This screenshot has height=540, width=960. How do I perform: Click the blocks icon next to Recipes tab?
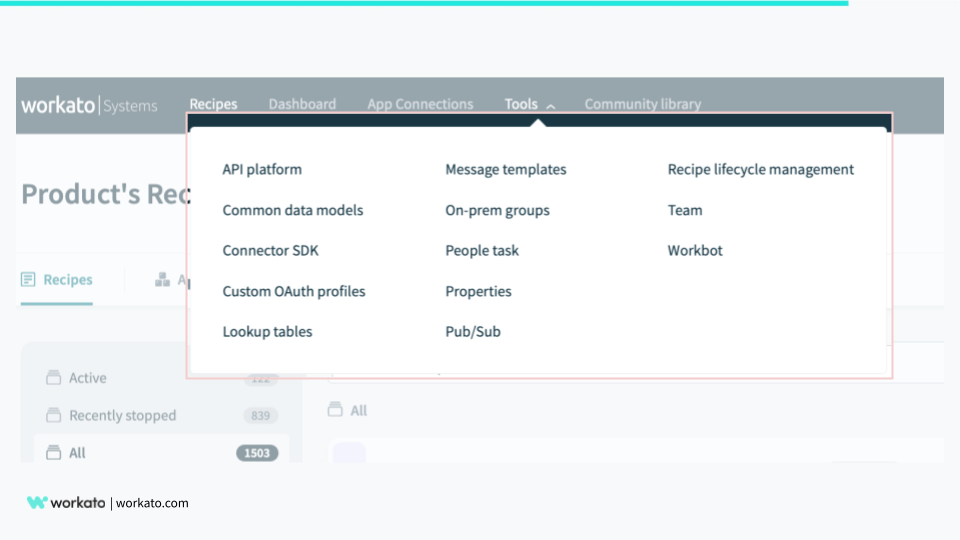pos(162,280)
